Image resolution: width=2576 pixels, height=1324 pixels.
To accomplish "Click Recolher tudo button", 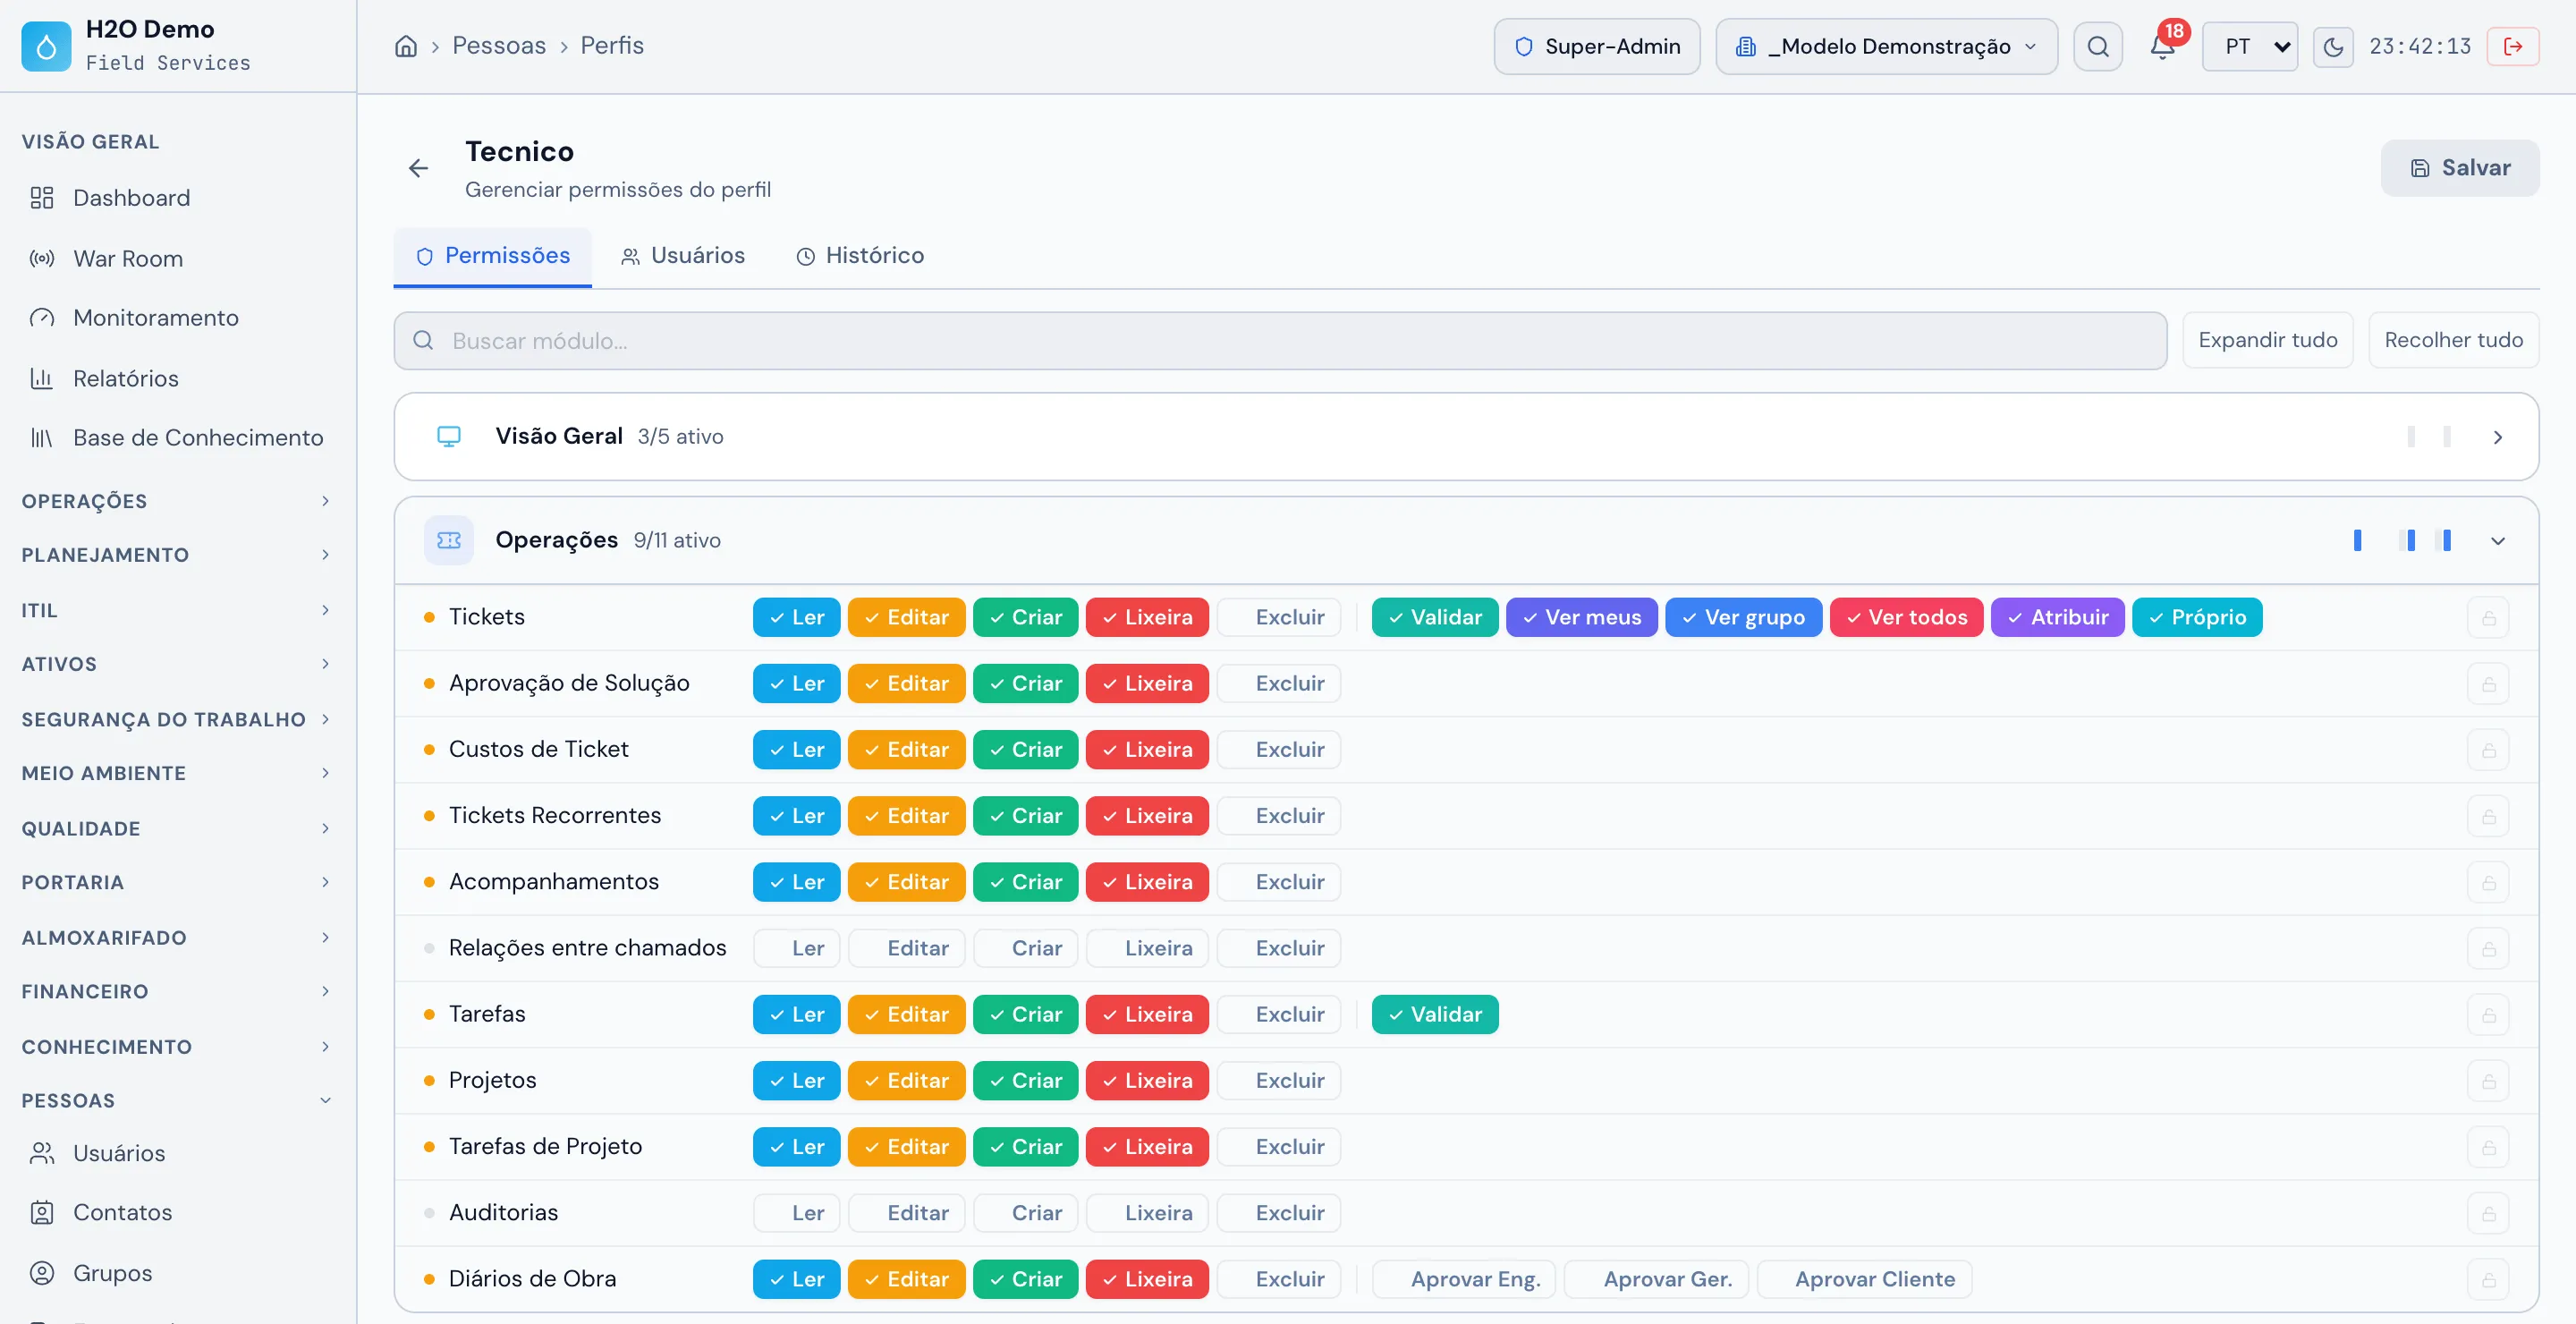I will tap(2453, 340).
